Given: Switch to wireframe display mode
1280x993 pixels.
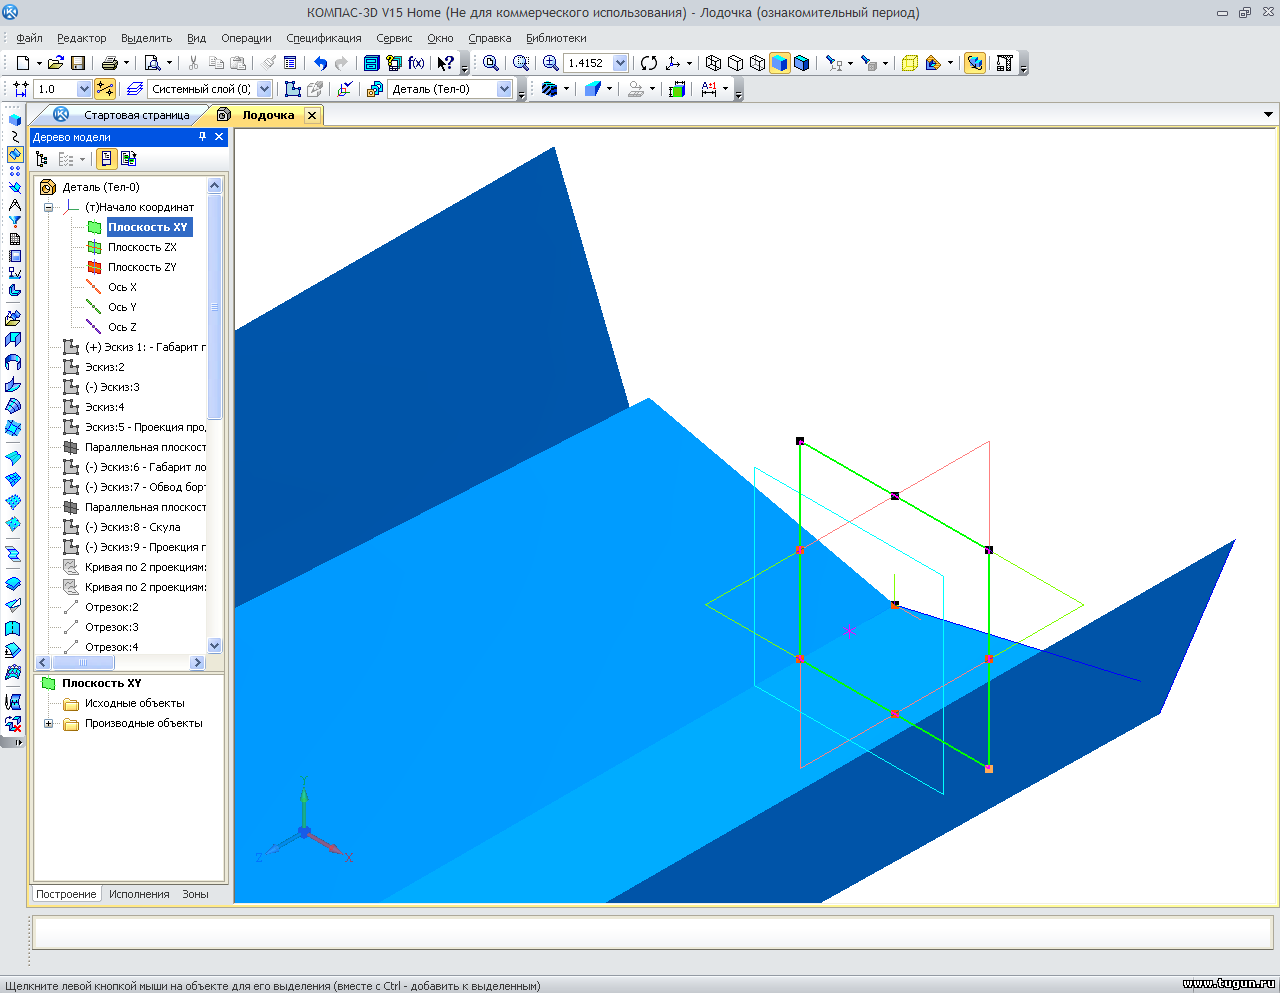Looking at the screenshot, I should click(x=713, y=63).
